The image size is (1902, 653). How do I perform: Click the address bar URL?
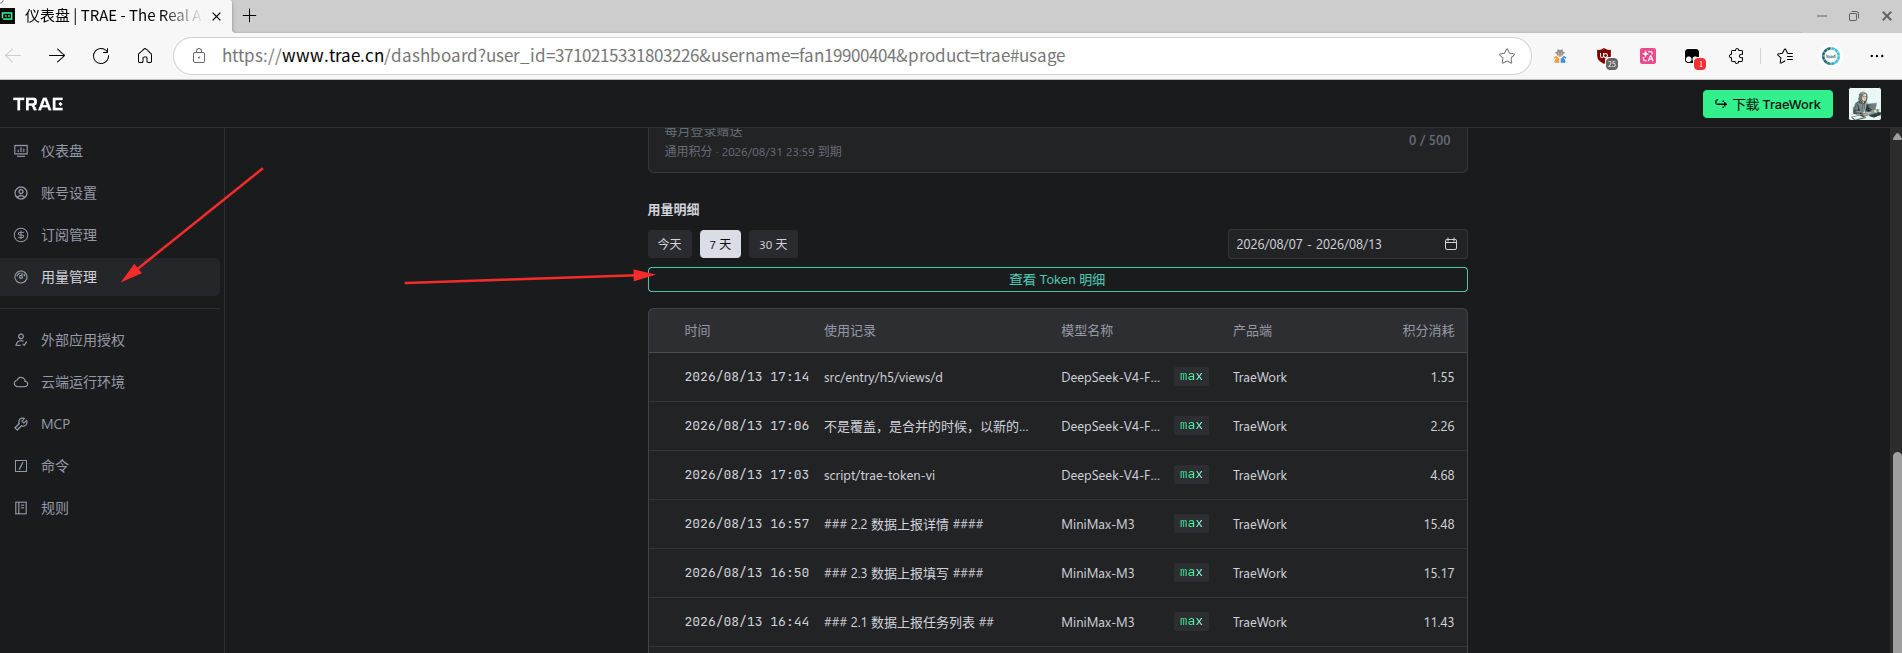click(643, 56)
